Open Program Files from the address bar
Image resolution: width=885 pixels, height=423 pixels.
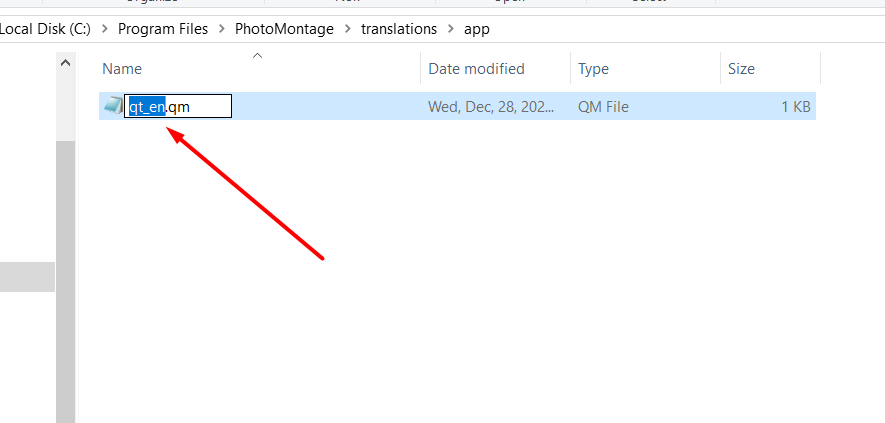pos(163,29)
